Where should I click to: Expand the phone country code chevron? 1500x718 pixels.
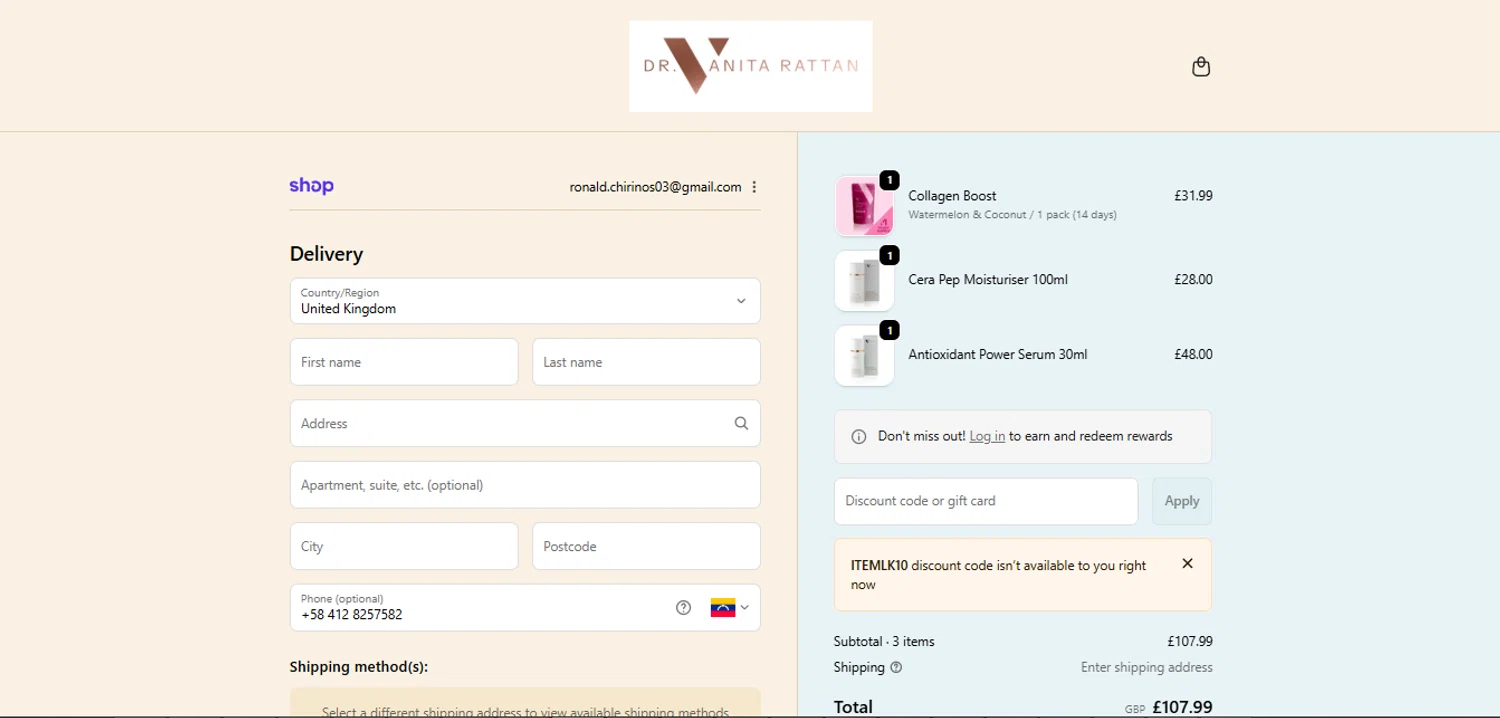(x=744, y=607)
